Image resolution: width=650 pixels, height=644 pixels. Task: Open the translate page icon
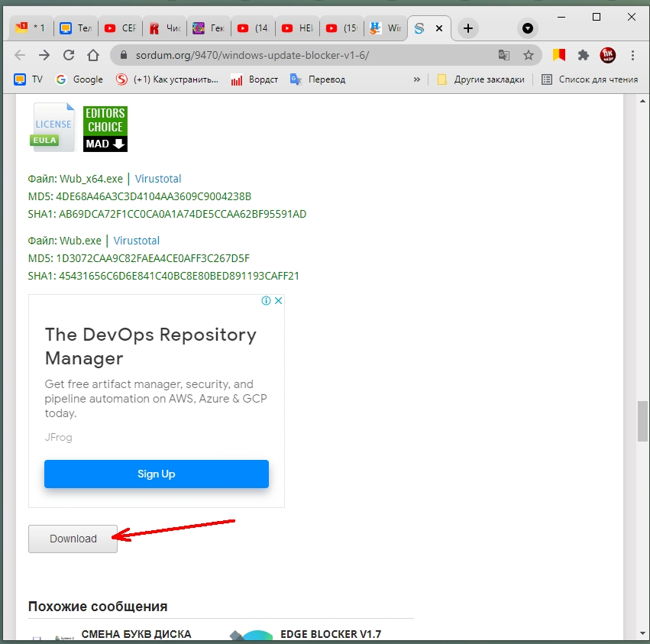click(504, 55)
